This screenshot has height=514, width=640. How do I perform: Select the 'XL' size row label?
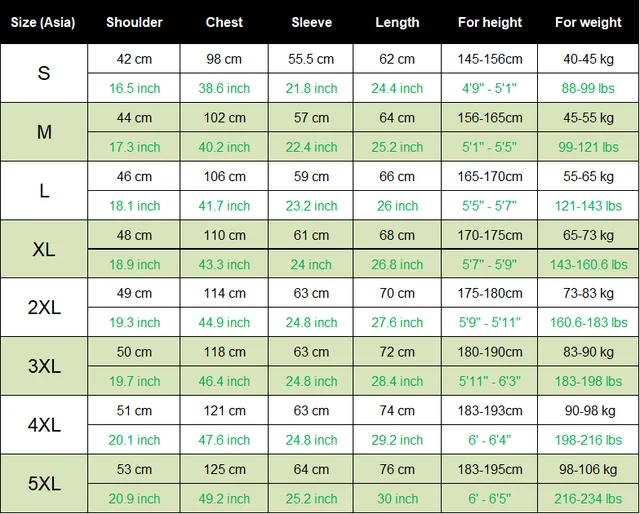pyautogui.click(x=44, y=249)
